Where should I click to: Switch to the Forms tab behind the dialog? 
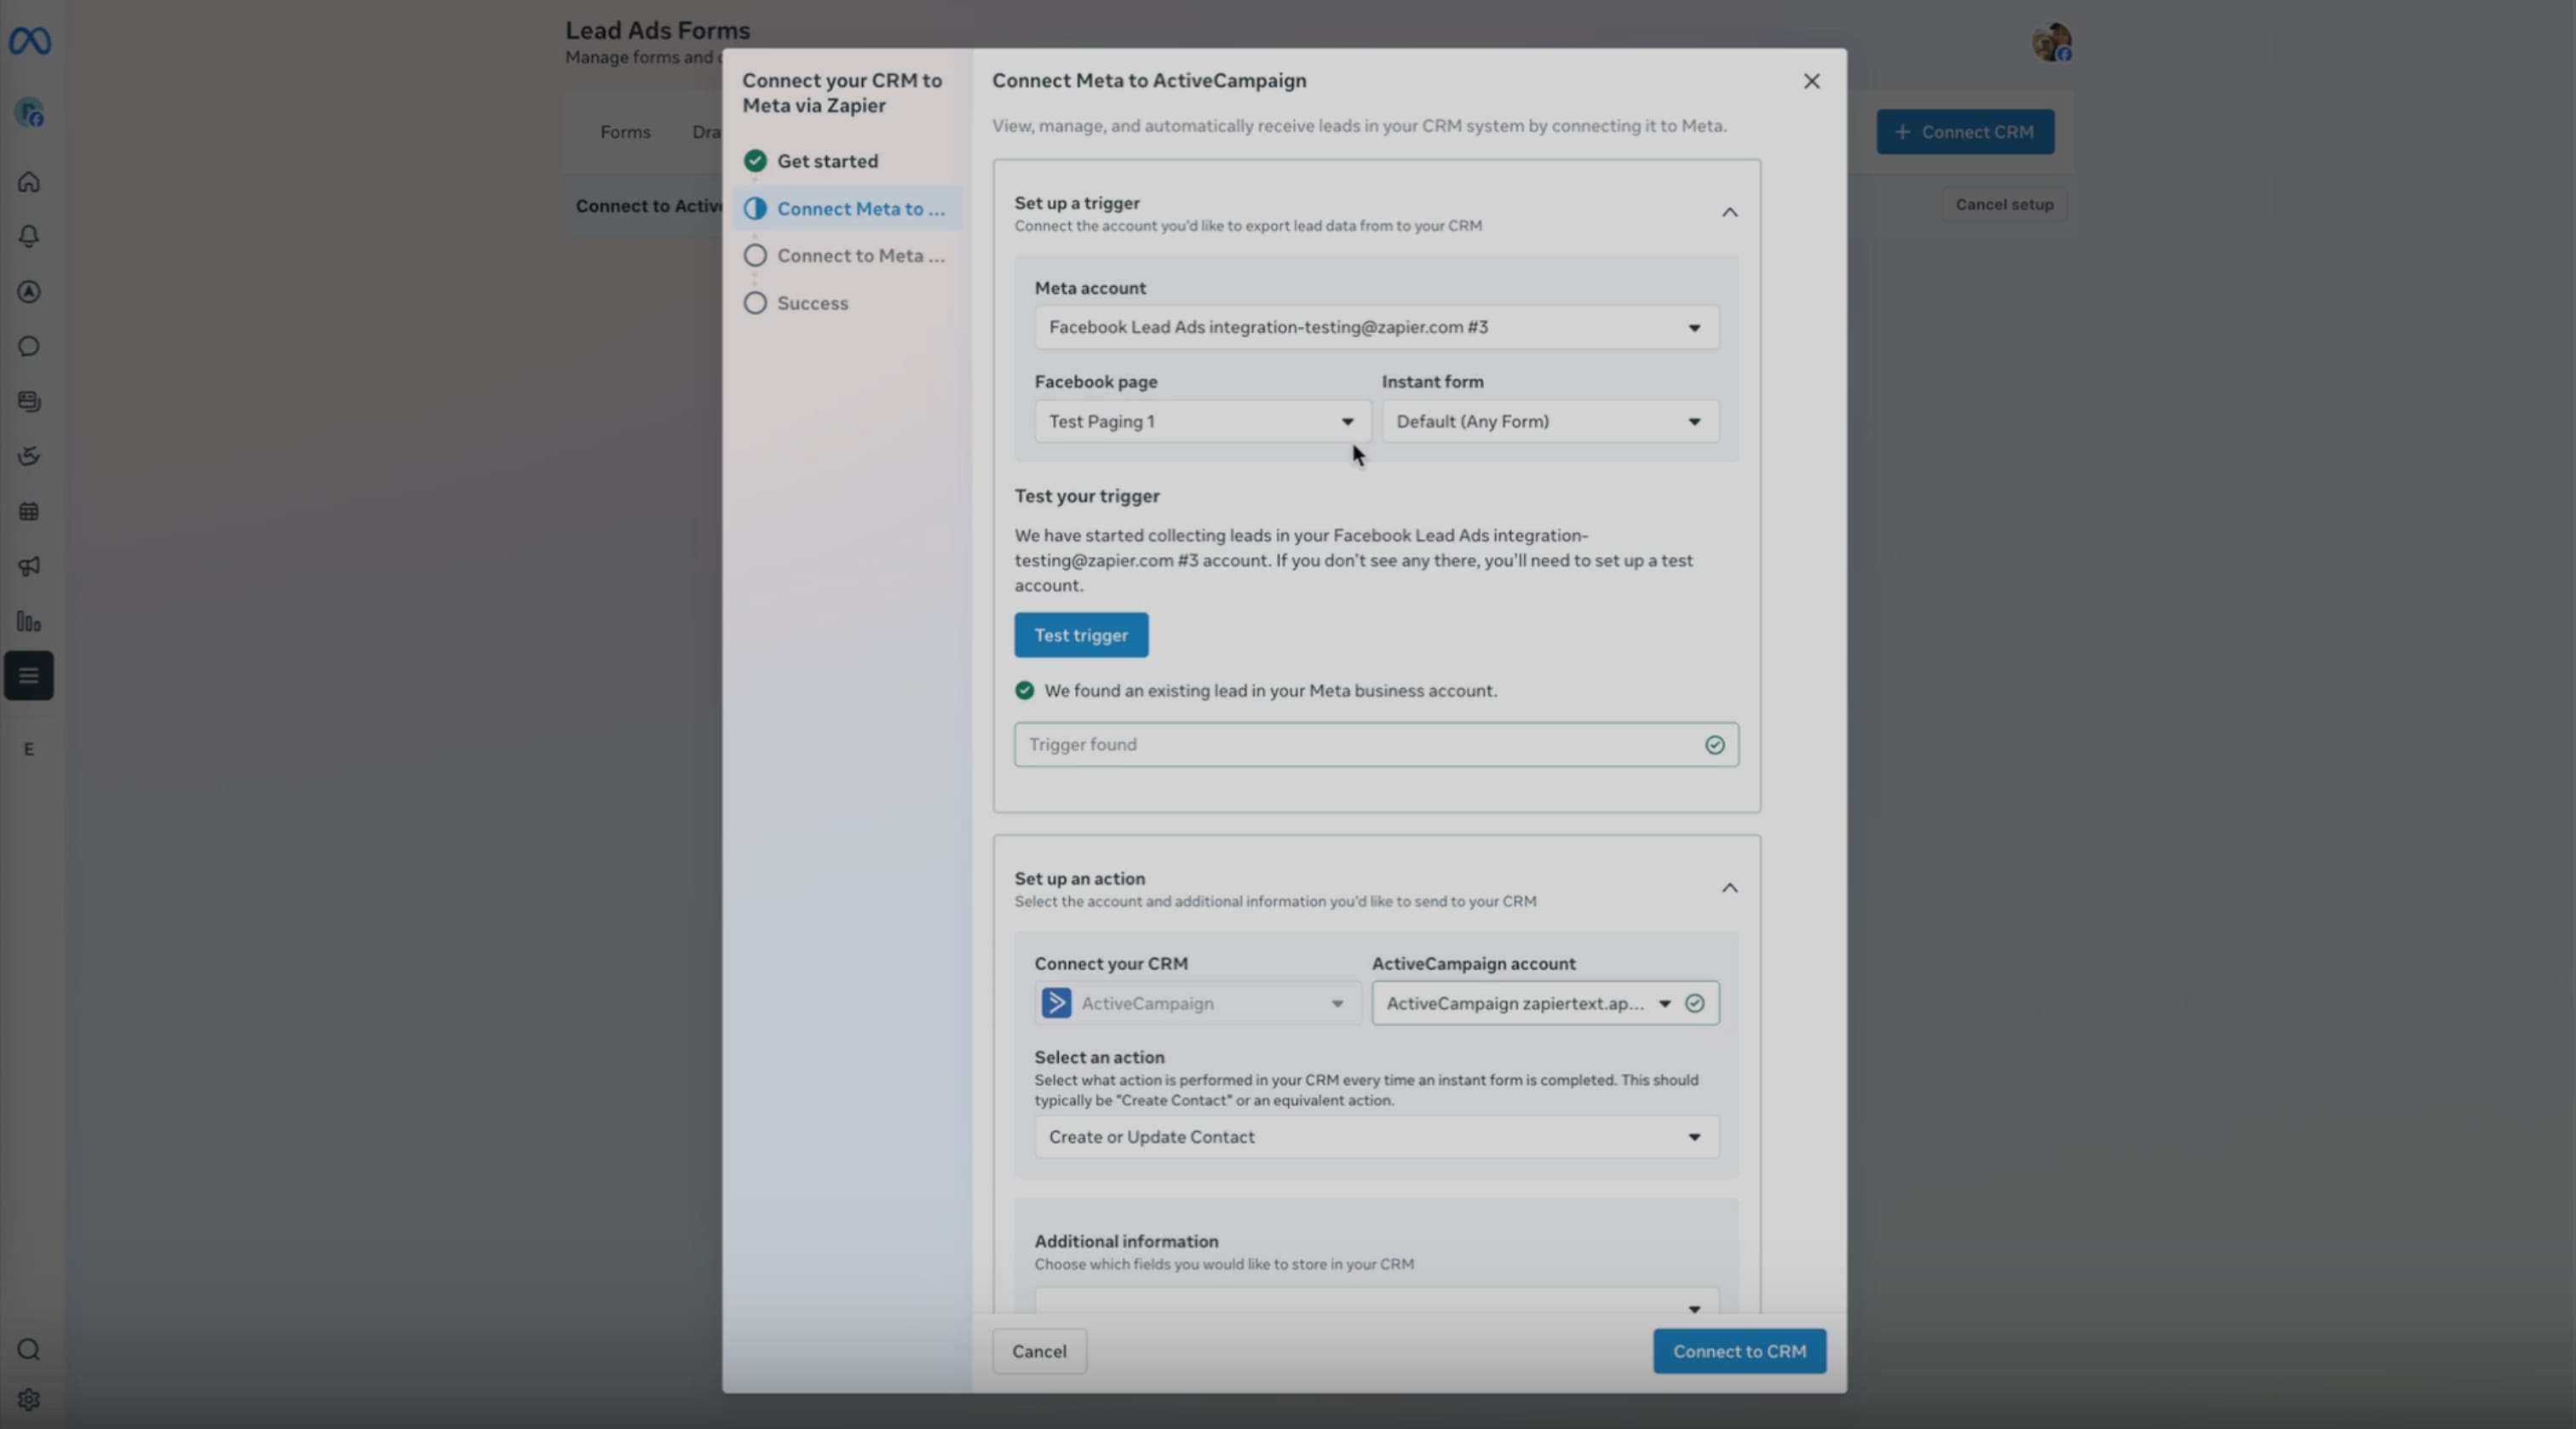coord(625,132)
